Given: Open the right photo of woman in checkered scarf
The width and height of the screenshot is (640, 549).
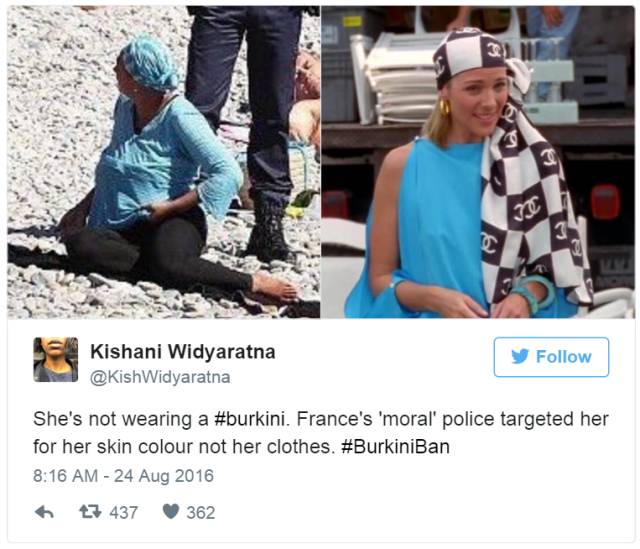Looking at the screenshot, I should (478, 162).
